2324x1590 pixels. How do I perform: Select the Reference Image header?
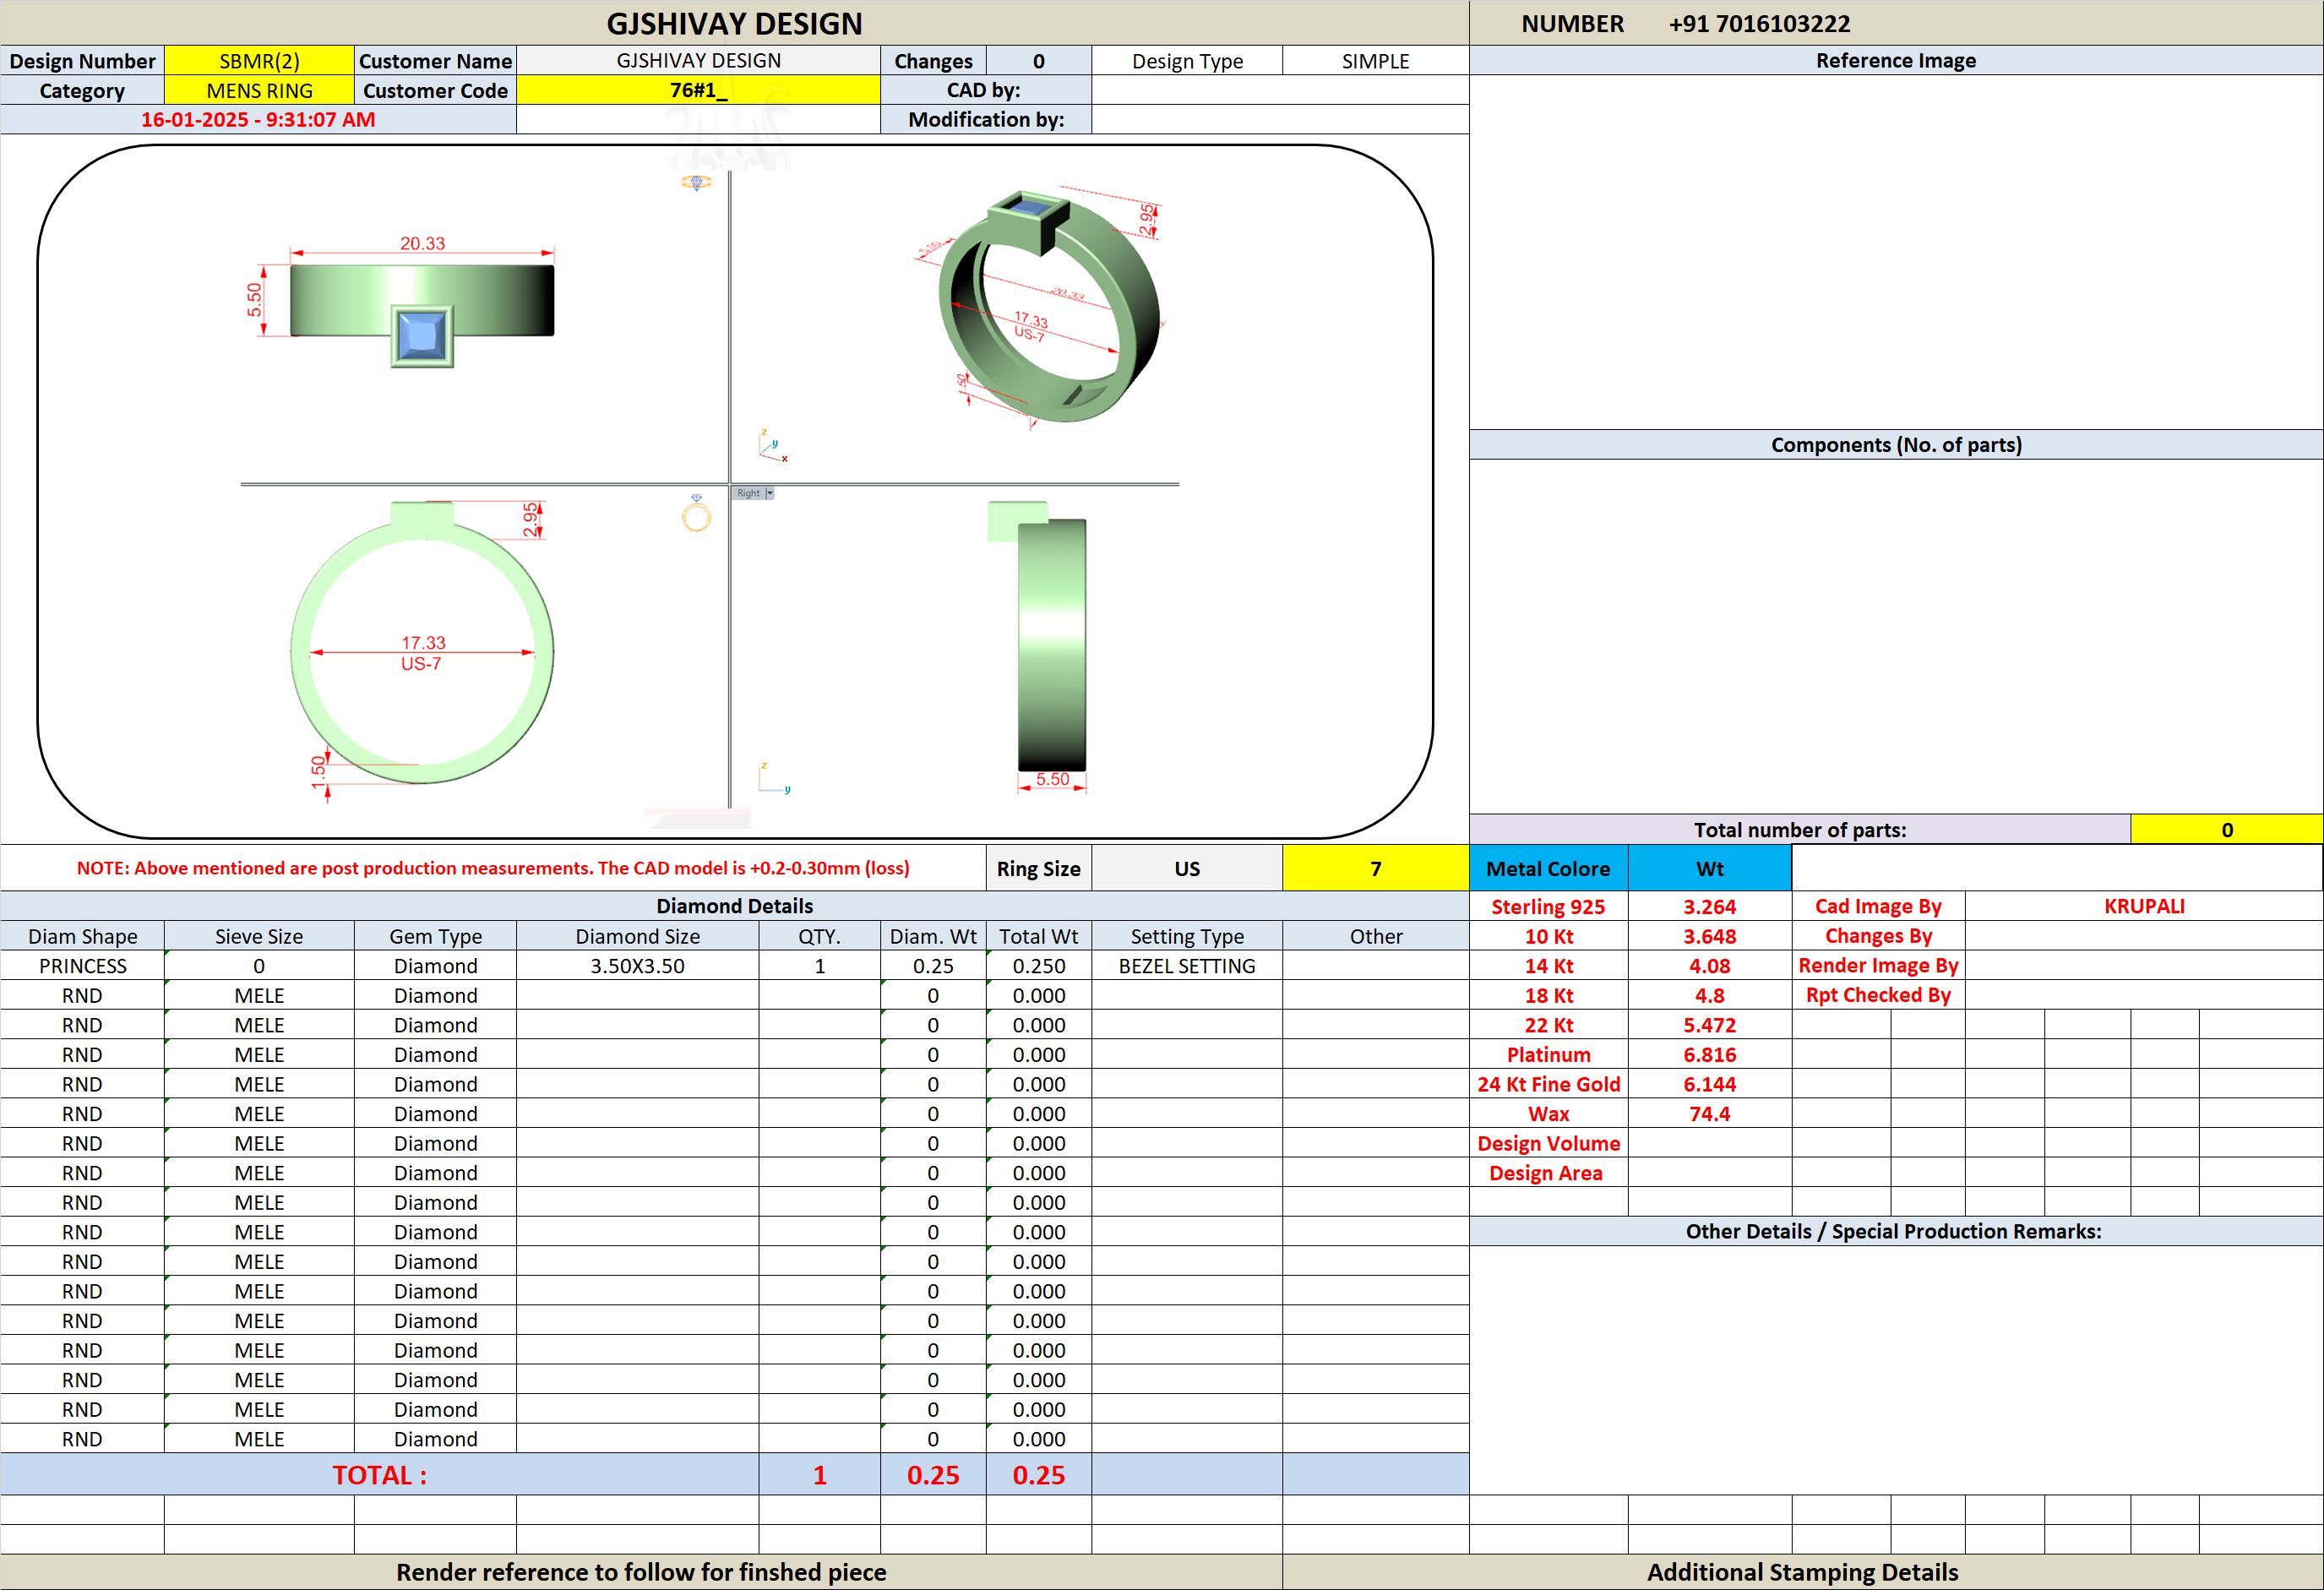pyautogui.click(x=1896, y=60)
